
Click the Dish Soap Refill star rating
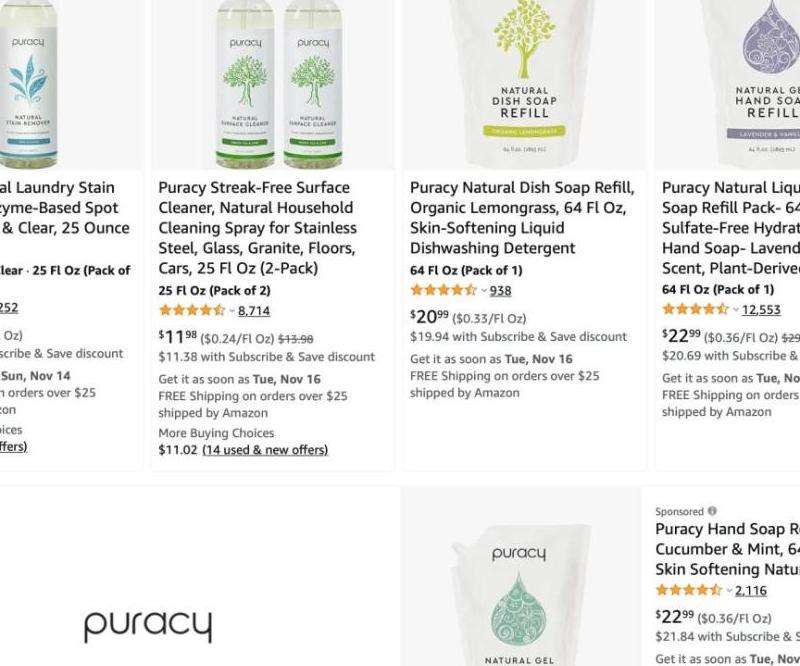click(443, 290)
